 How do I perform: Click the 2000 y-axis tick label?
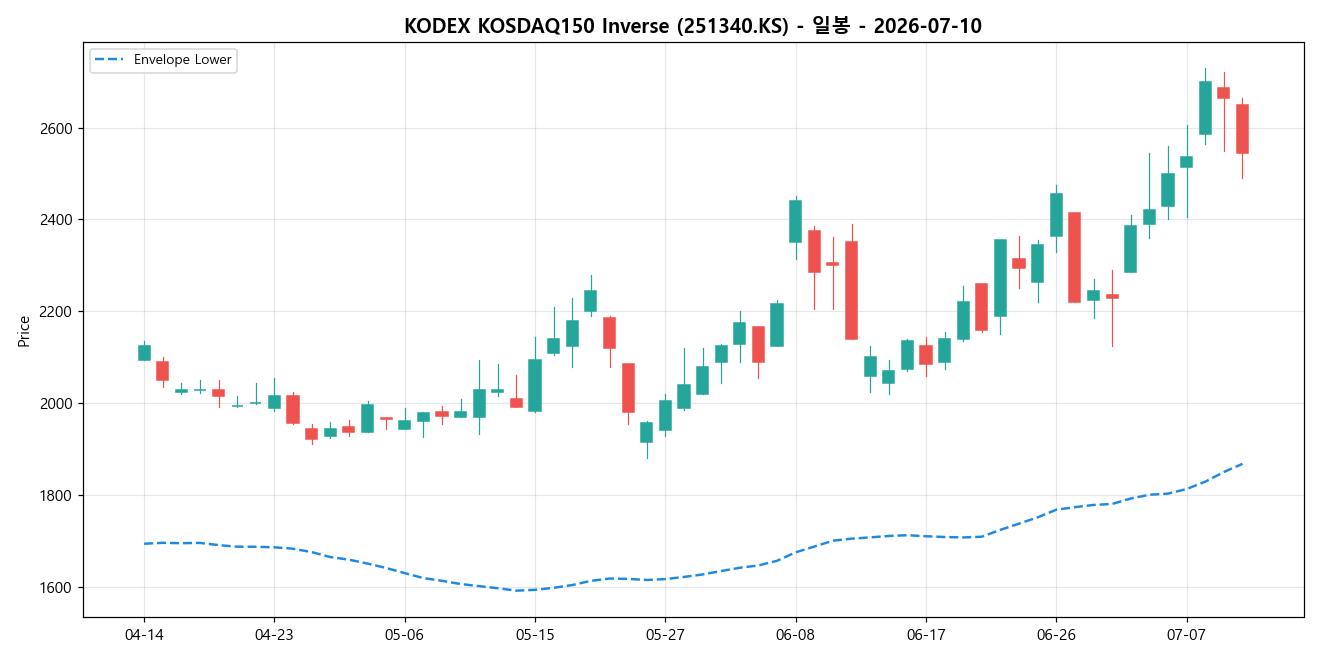point(57,404)
